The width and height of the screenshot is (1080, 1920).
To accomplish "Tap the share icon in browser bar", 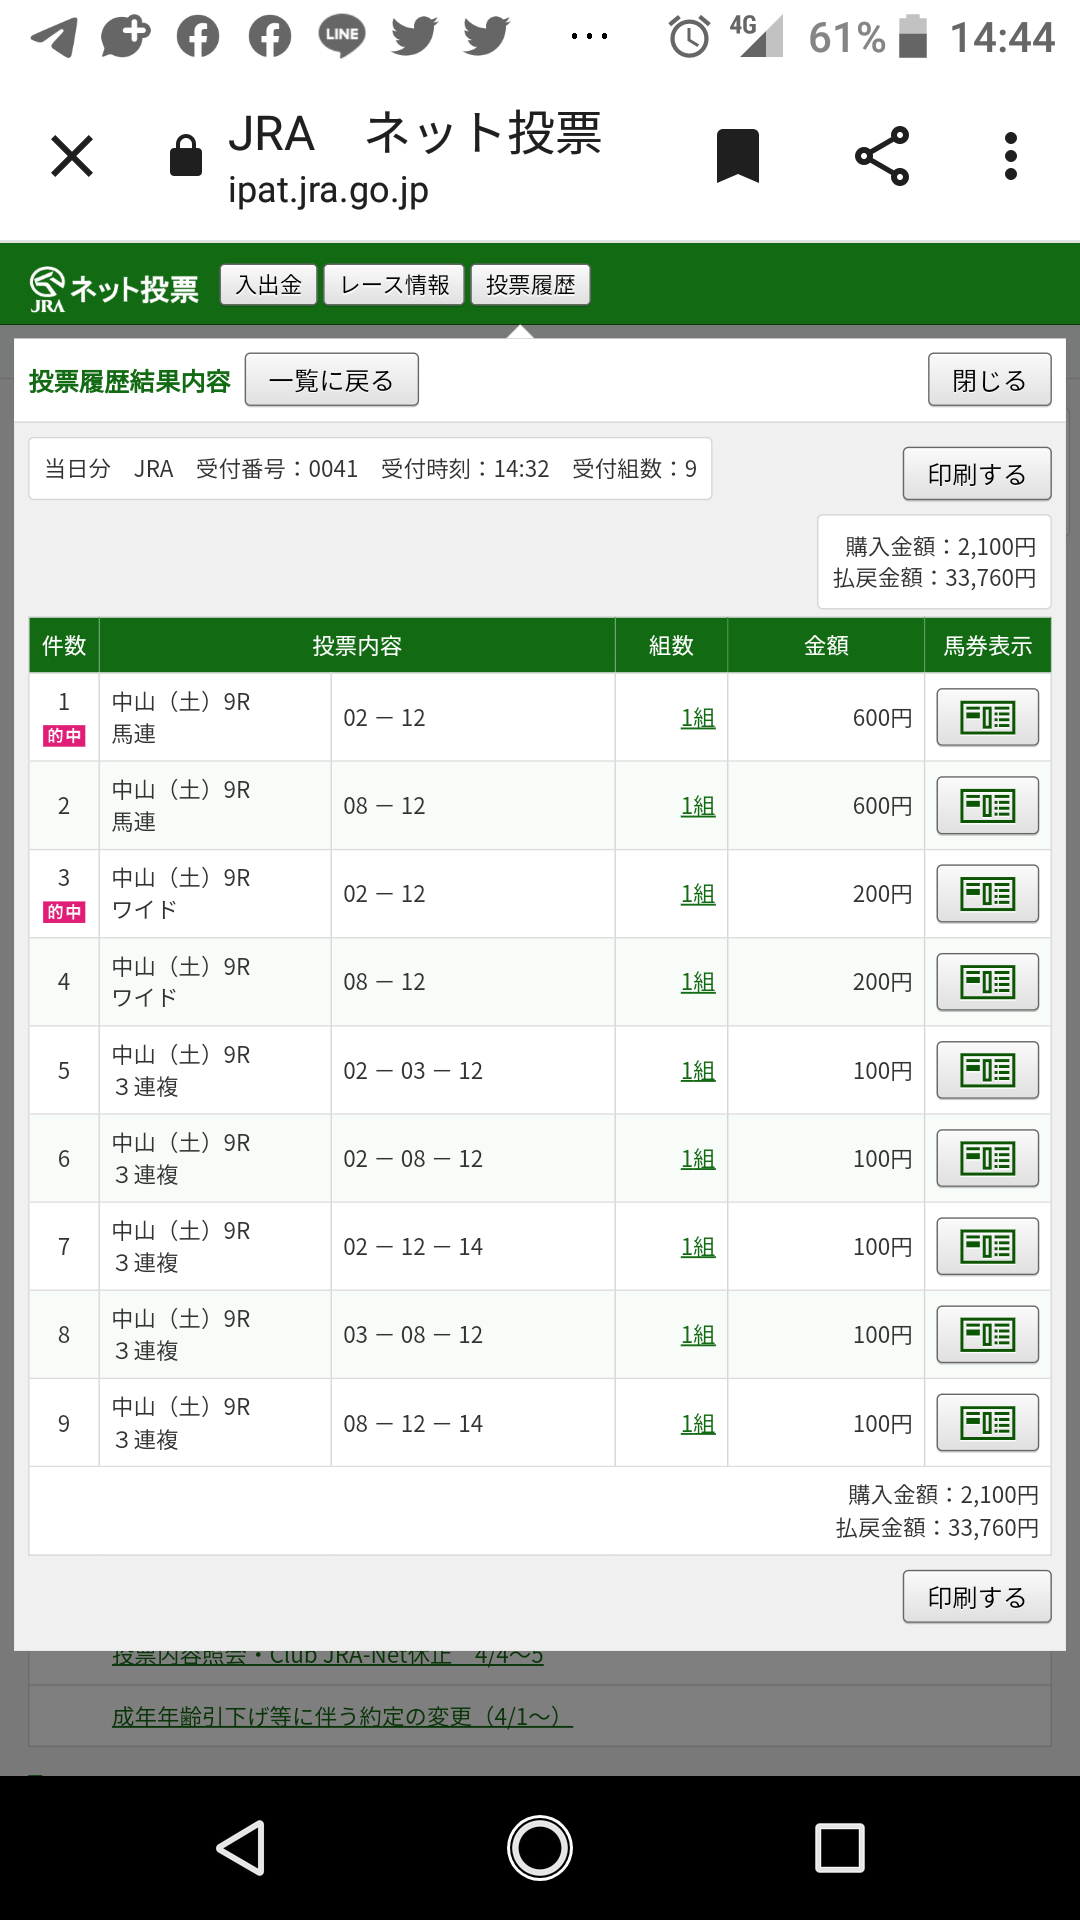I will click(882, 156).
